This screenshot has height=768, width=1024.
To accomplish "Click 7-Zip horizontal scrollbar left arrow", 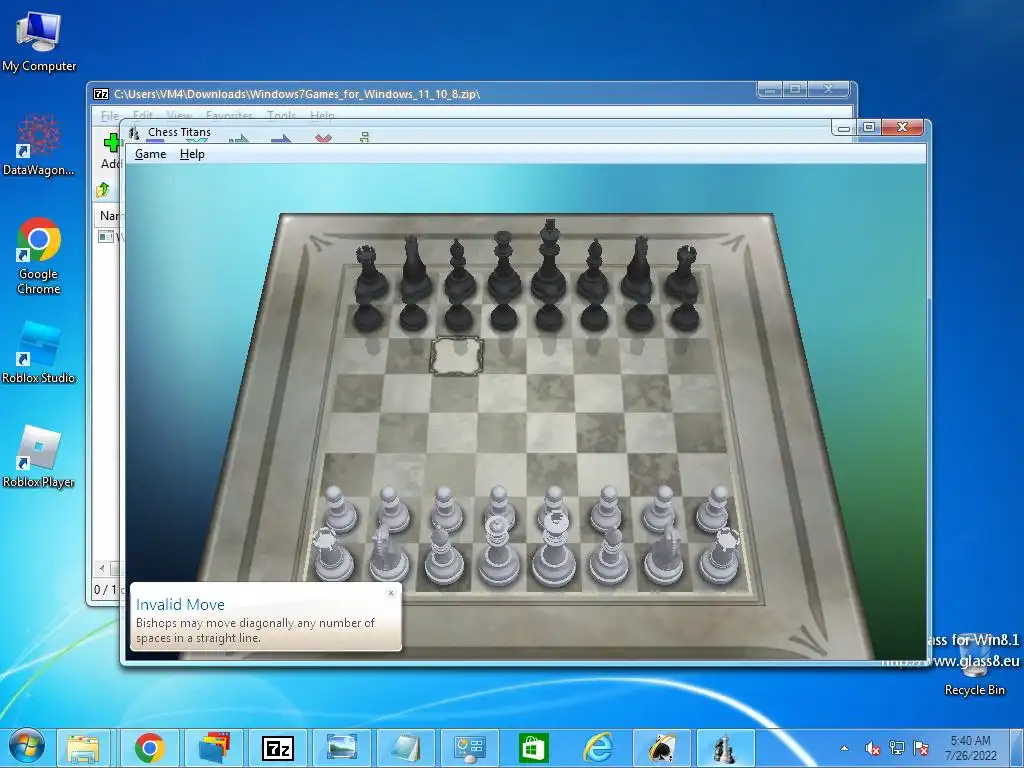I will coord(102,568).
